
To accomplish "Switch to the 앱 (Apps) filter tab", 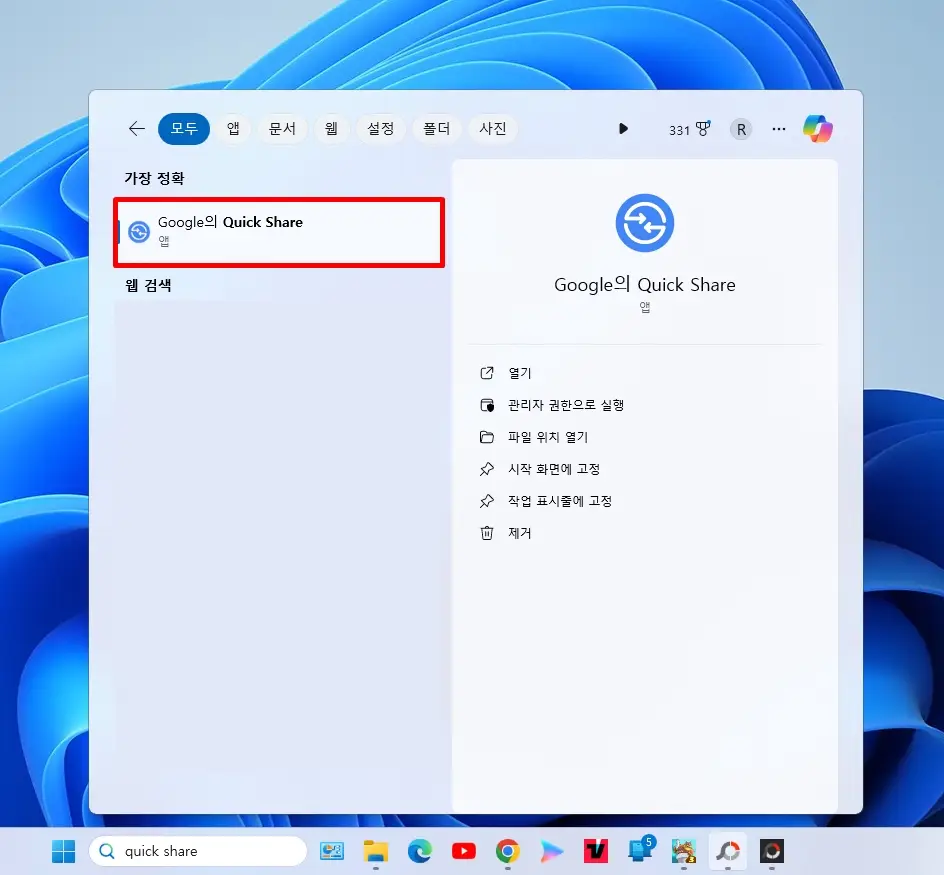I will (x=232, y=128).
